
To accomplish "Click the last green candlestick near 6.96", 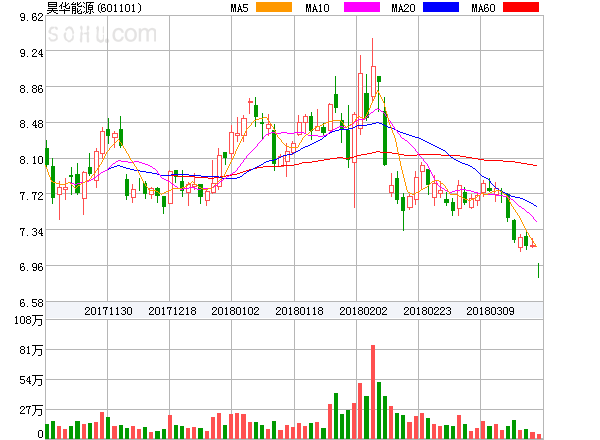I will (538, 271).
